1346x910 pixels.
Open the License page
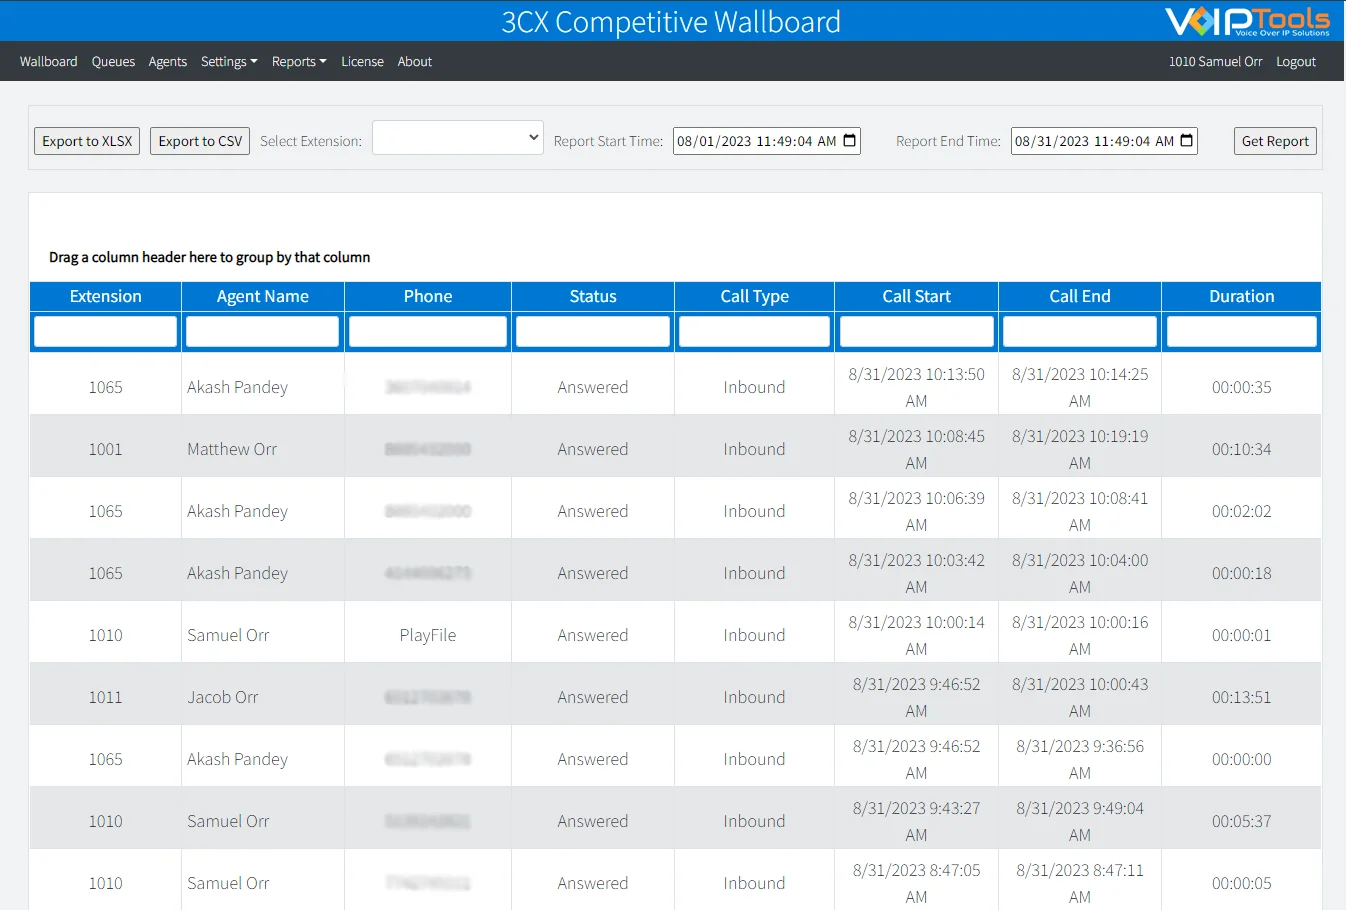point(362,62)
